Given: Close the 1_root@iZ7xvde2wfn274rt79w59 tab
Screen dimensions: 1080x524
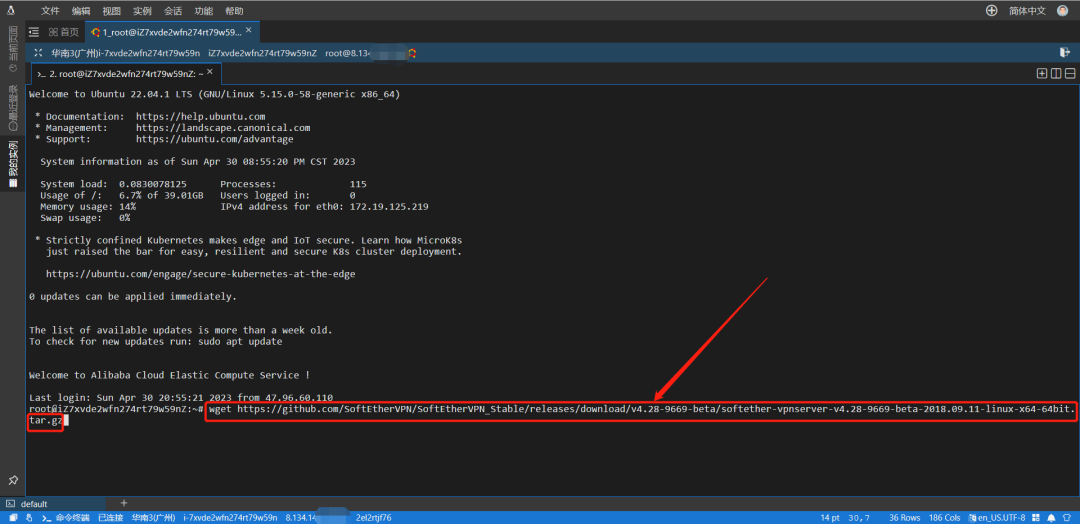Looking at the screenshot, I should click(249, 30).
